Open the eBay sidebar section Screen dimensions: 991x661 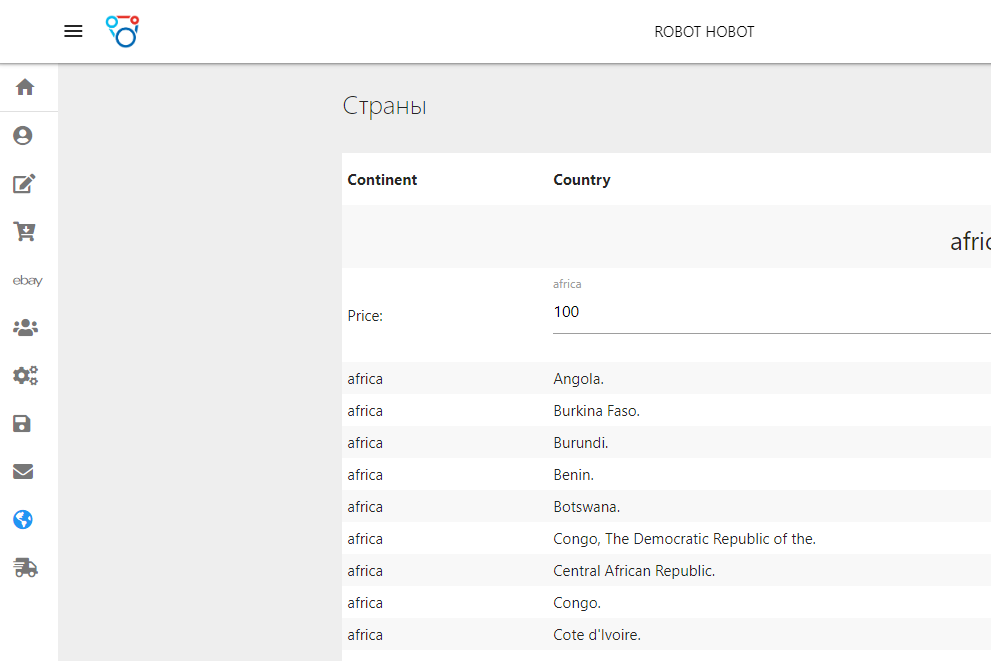(27, 281)
